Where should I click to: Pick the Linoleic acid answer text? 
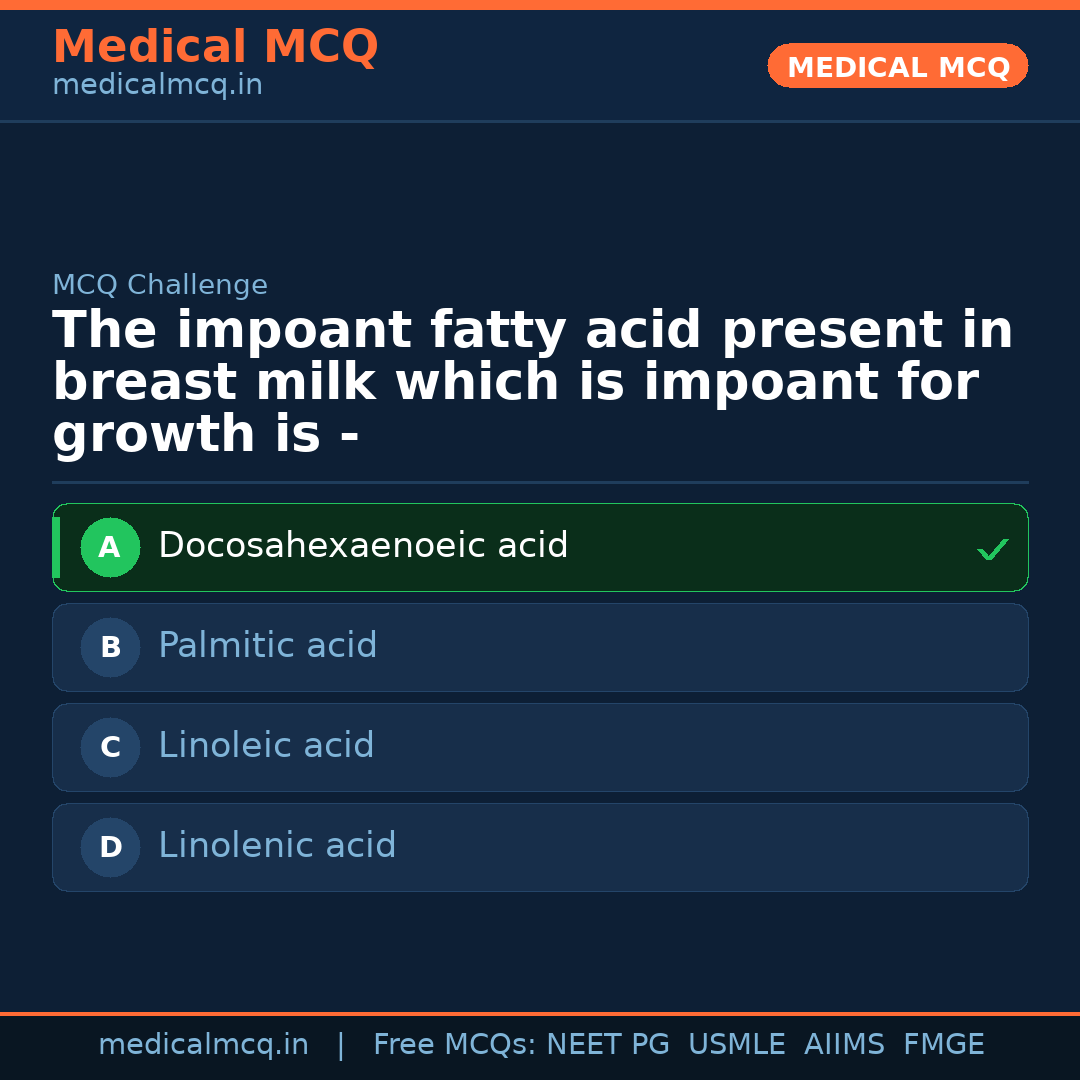tap(266, 746)
